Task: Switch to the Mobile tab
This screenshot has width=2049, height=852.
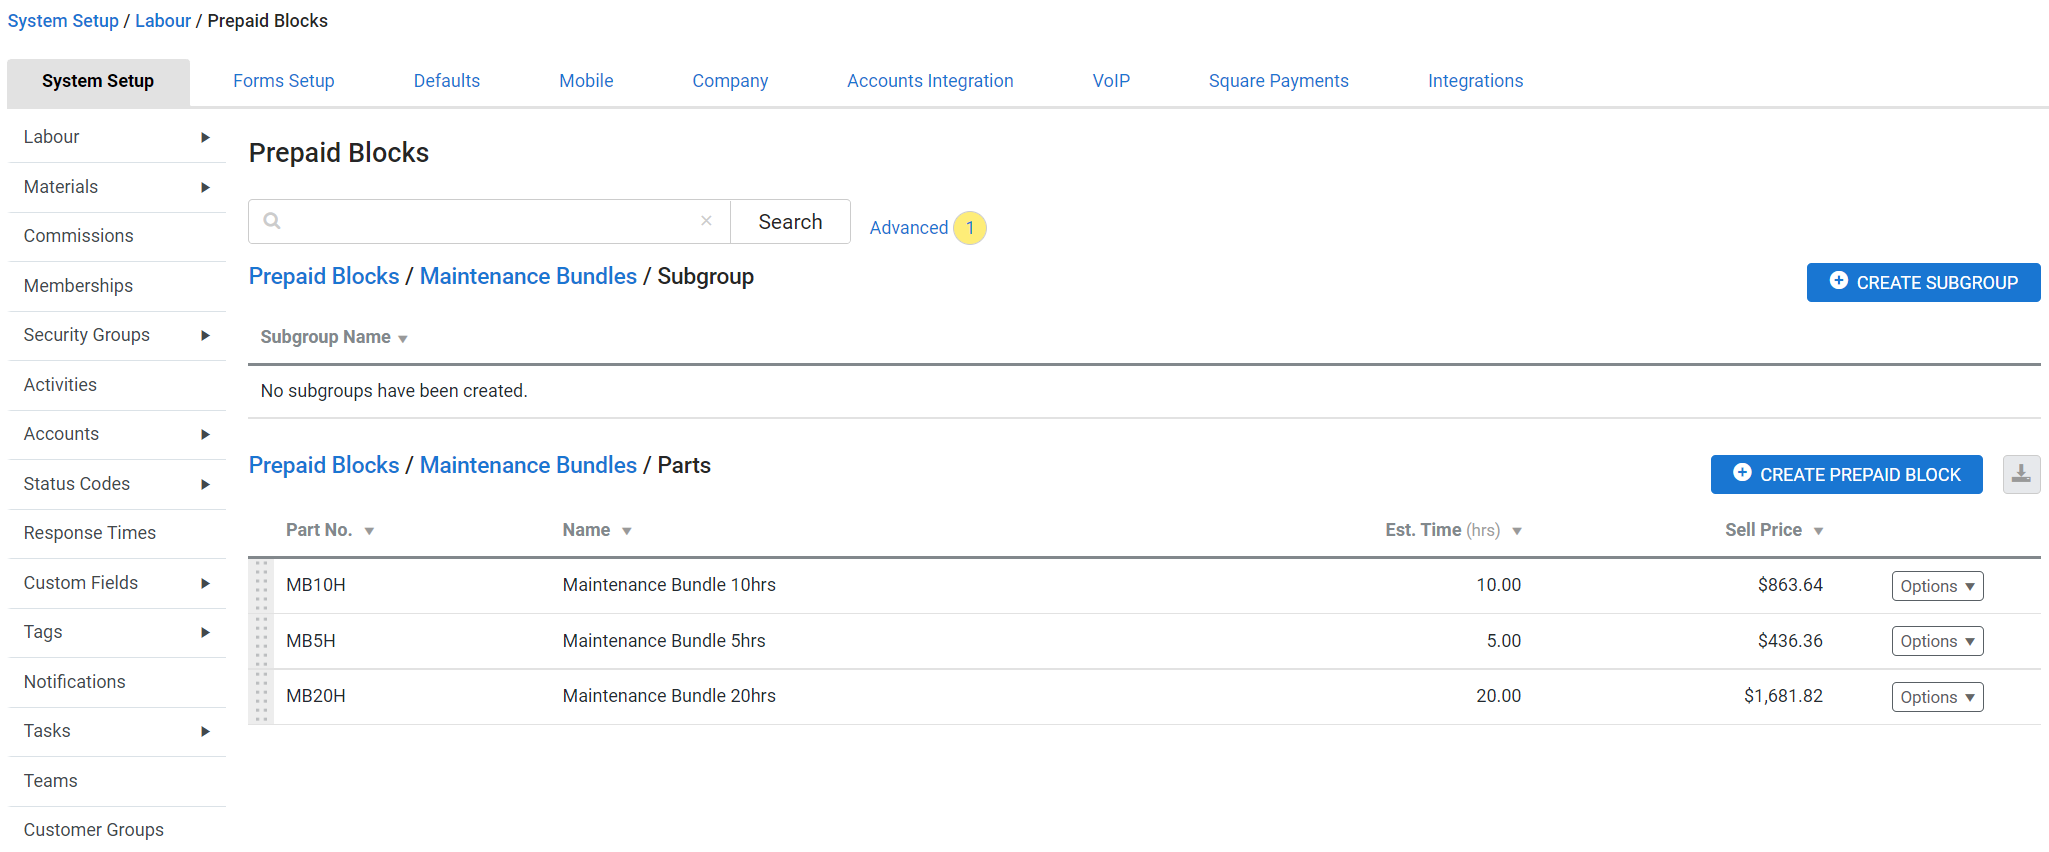Action: pos(586,81)
